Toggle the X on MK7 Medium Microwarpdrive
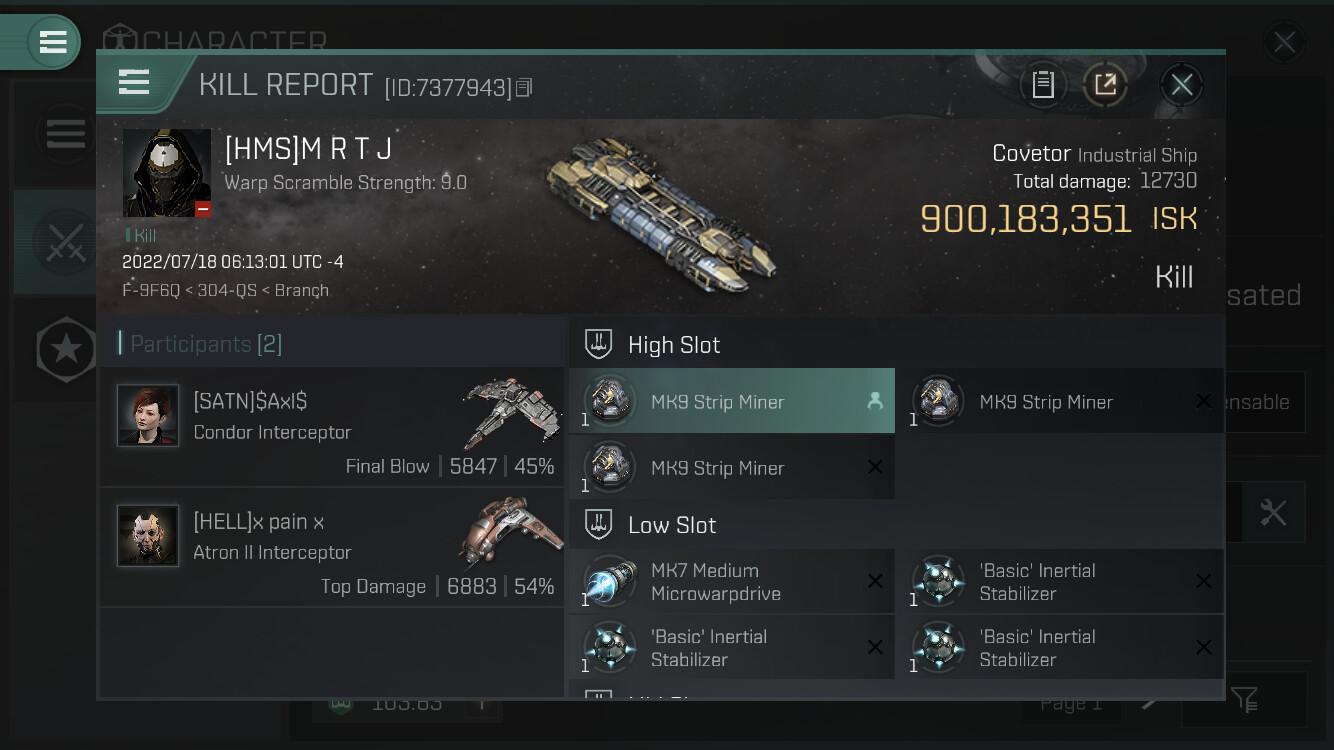The height and width of the screenshot is (750, 1334). click(875, 581)
